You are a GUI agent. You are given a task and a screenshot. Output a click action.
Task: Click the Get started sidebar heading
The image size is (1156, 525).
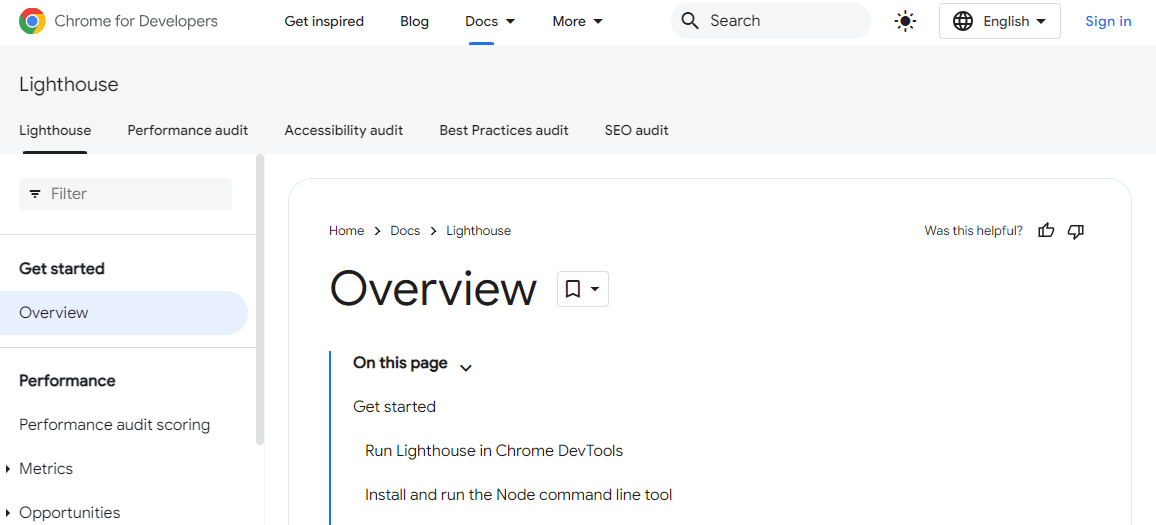pos(62,268)
